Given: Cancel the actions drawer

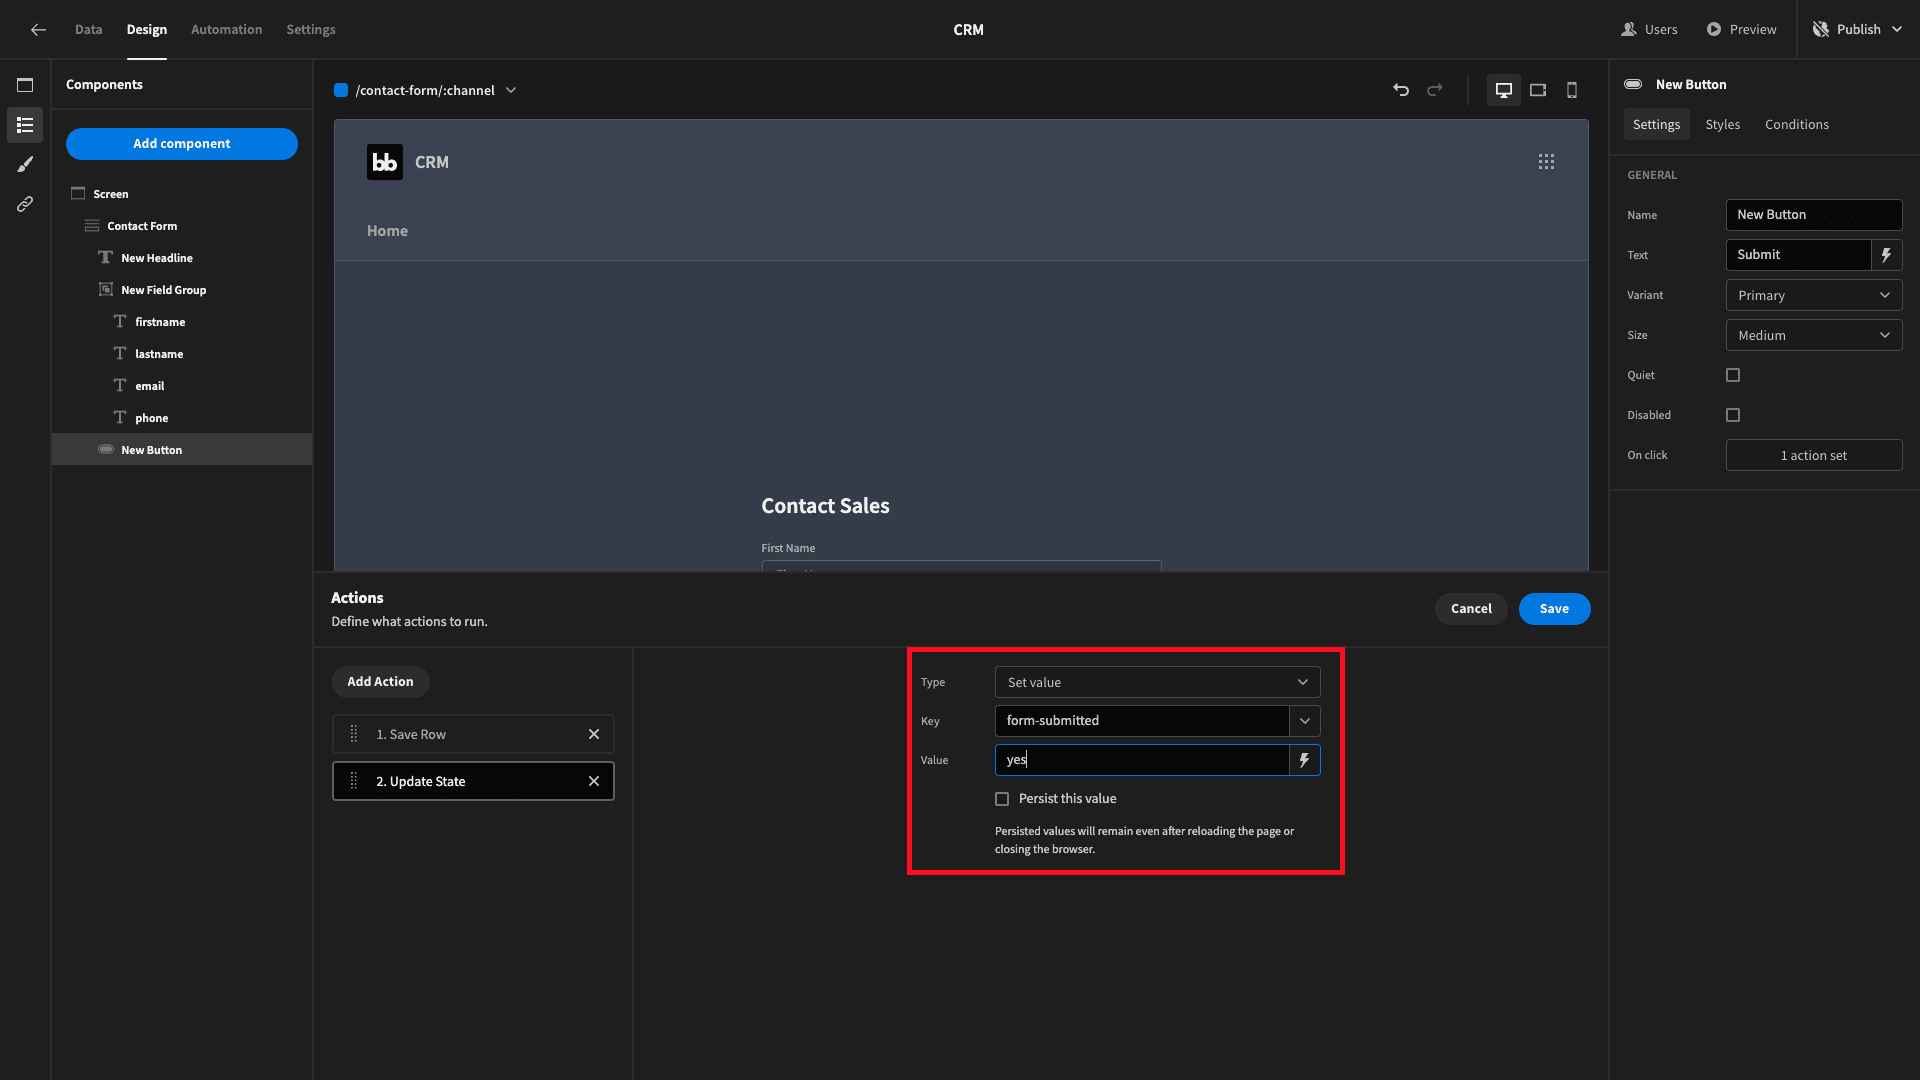Looking at the screenshot, I should point(1471,608).
